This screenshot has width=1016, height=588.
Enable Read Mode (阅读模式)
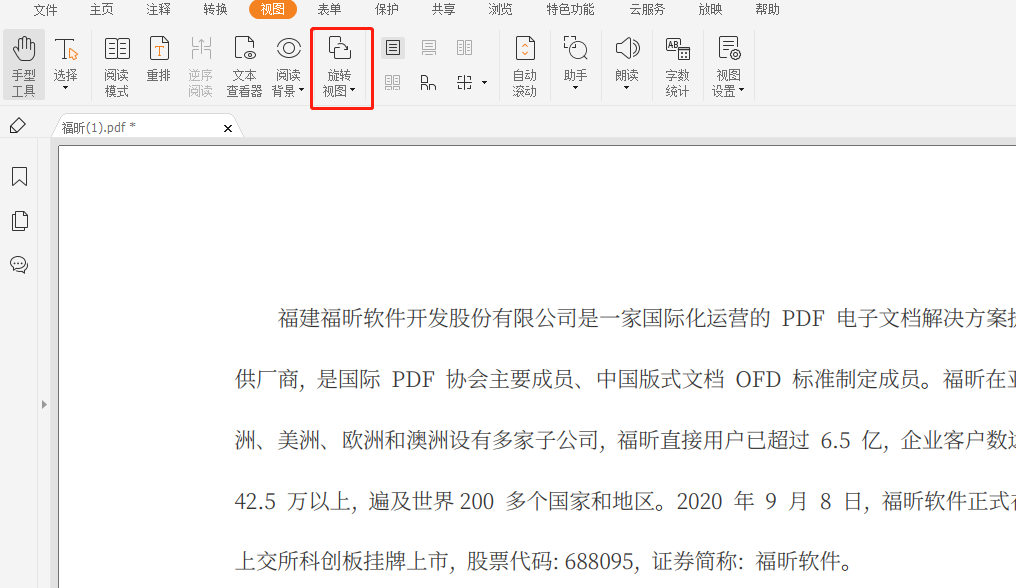coord(116,62)
